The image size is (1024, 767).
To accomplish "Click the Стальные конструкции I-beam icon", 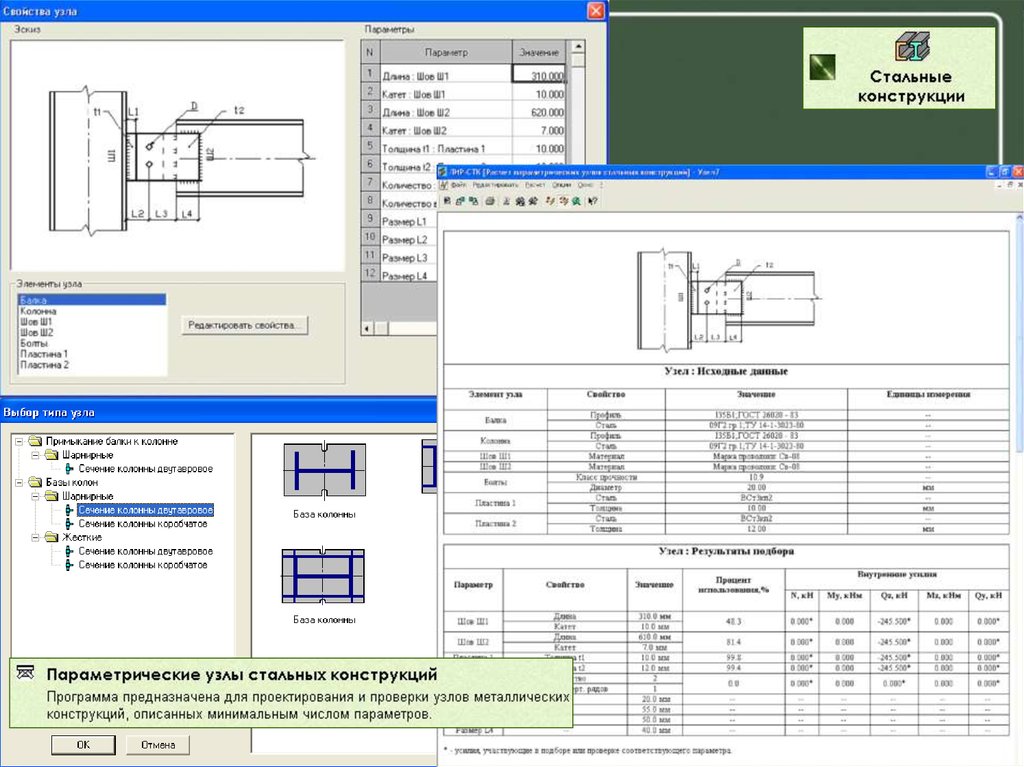I will [x=911, y=47].
